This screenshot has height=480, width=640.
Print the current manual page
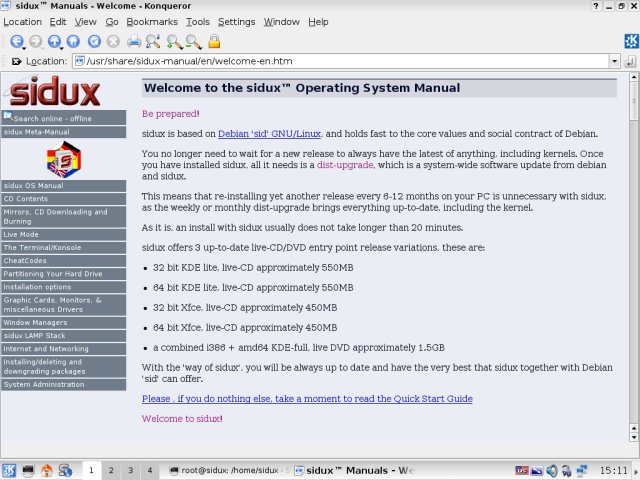pyautogui.click(x=133, y=42)
